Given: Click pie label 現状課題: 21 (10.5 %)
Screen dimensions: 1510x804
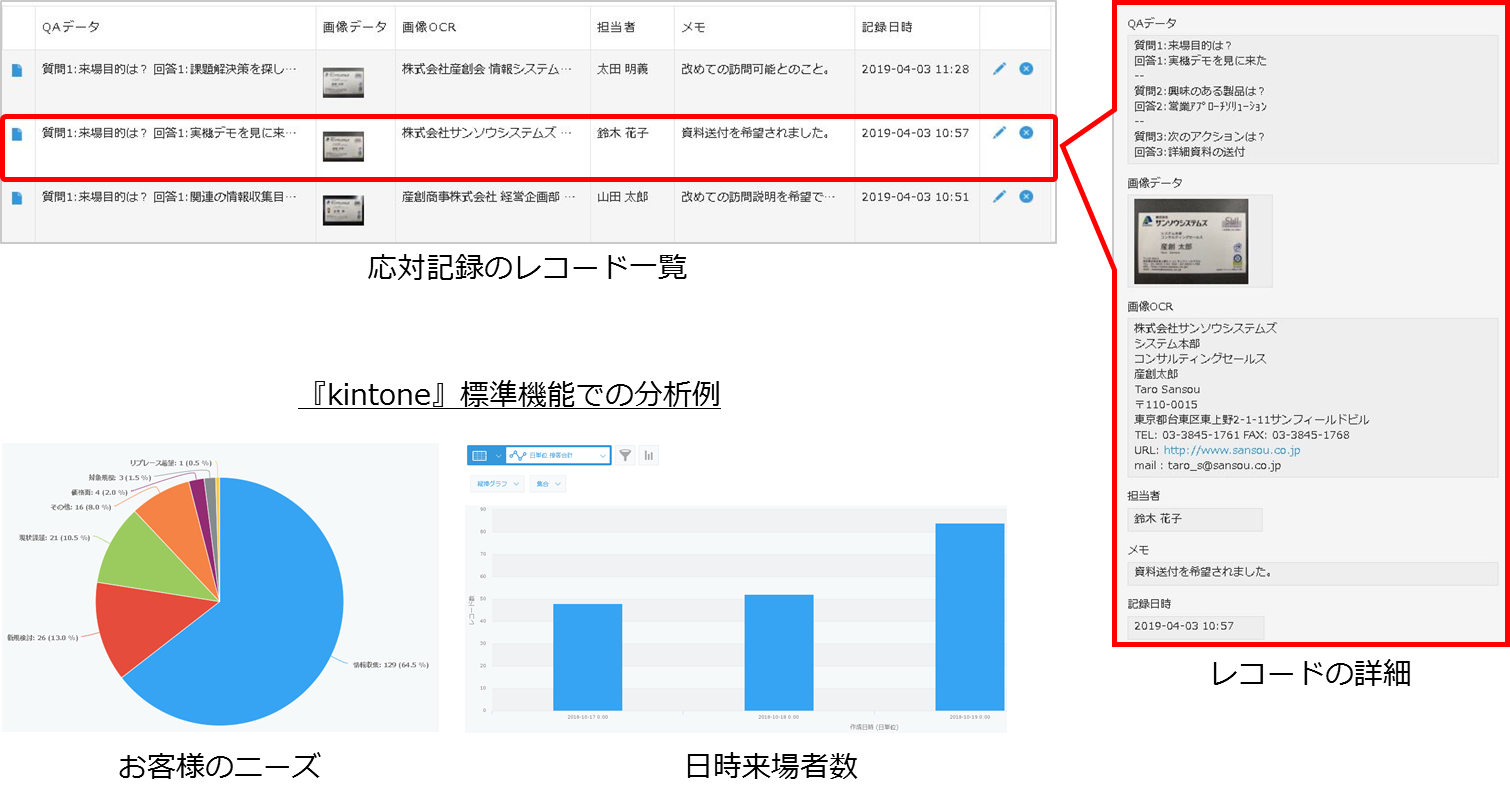Looking at the screenshot, I should (55, 537).
